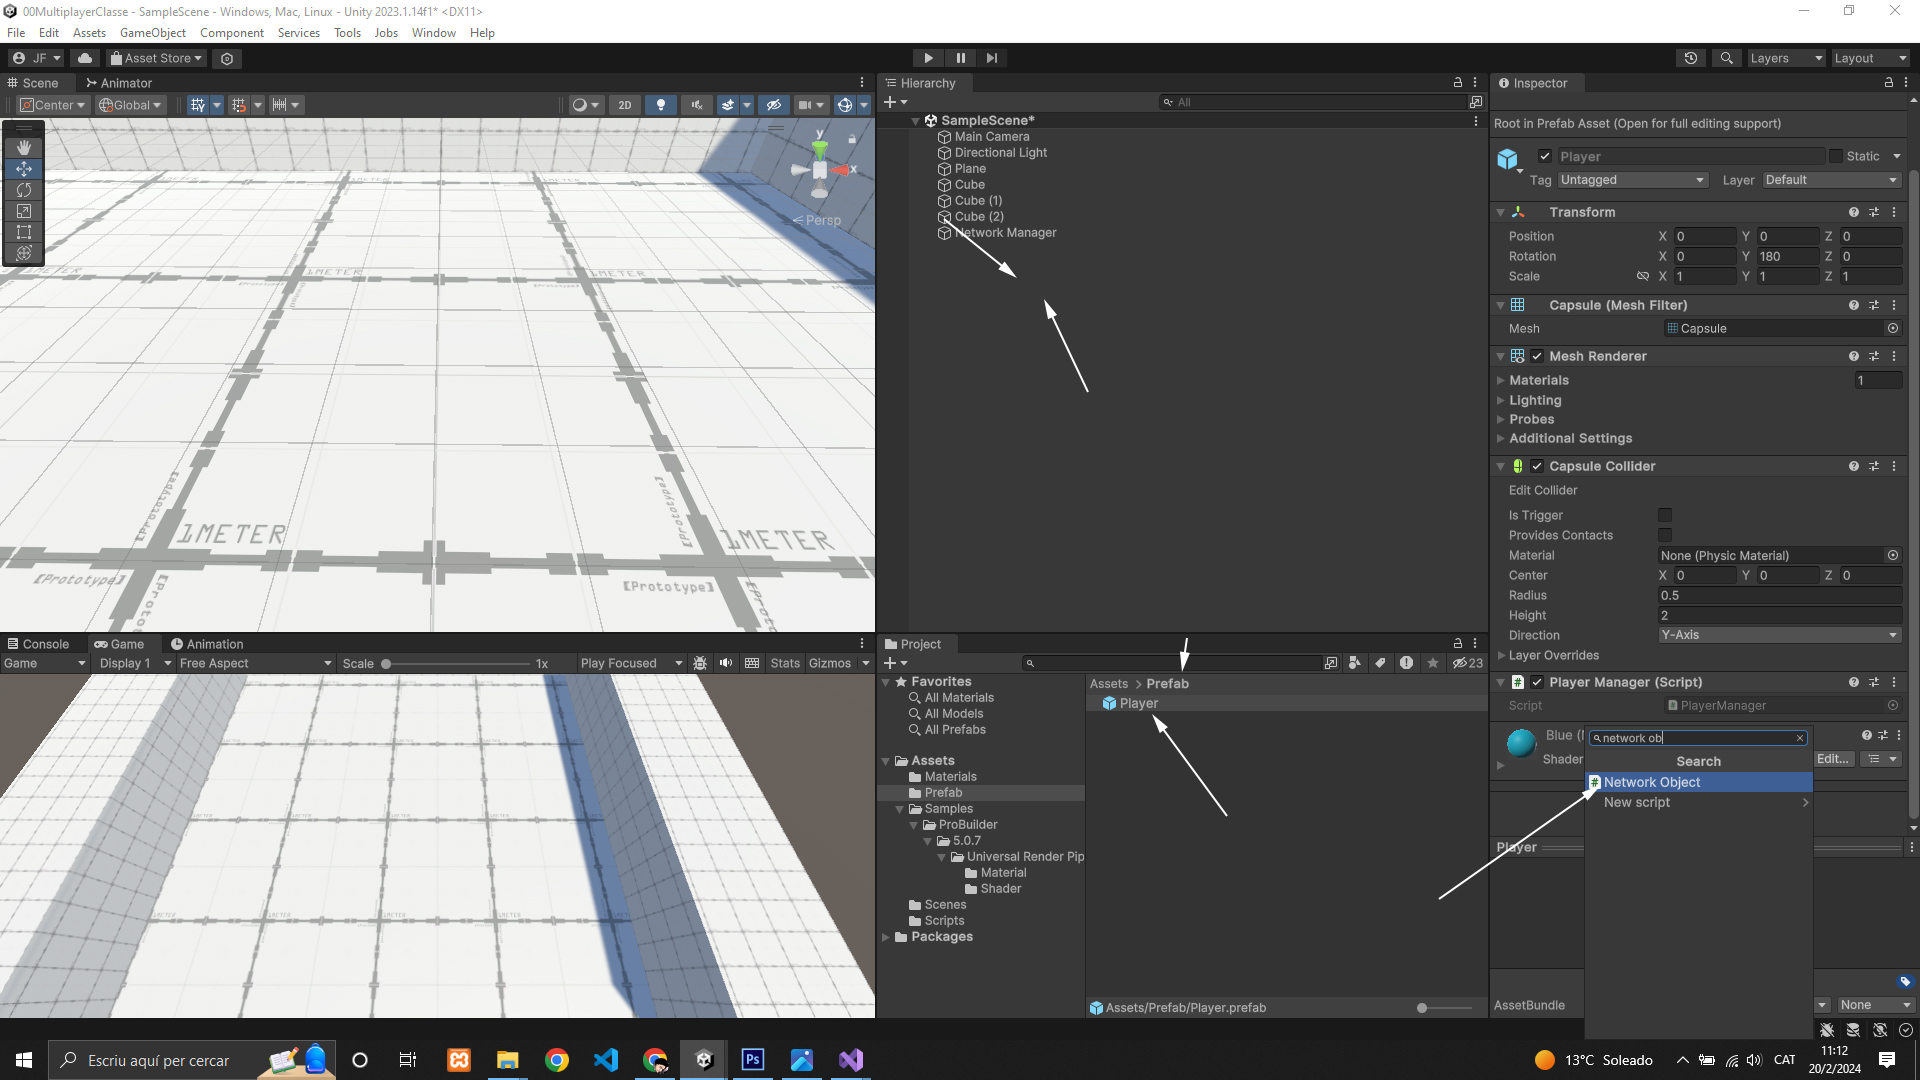Click the Edit Collider button
Screen dimensions: 1920x1080
click(x=1543, y=490)
